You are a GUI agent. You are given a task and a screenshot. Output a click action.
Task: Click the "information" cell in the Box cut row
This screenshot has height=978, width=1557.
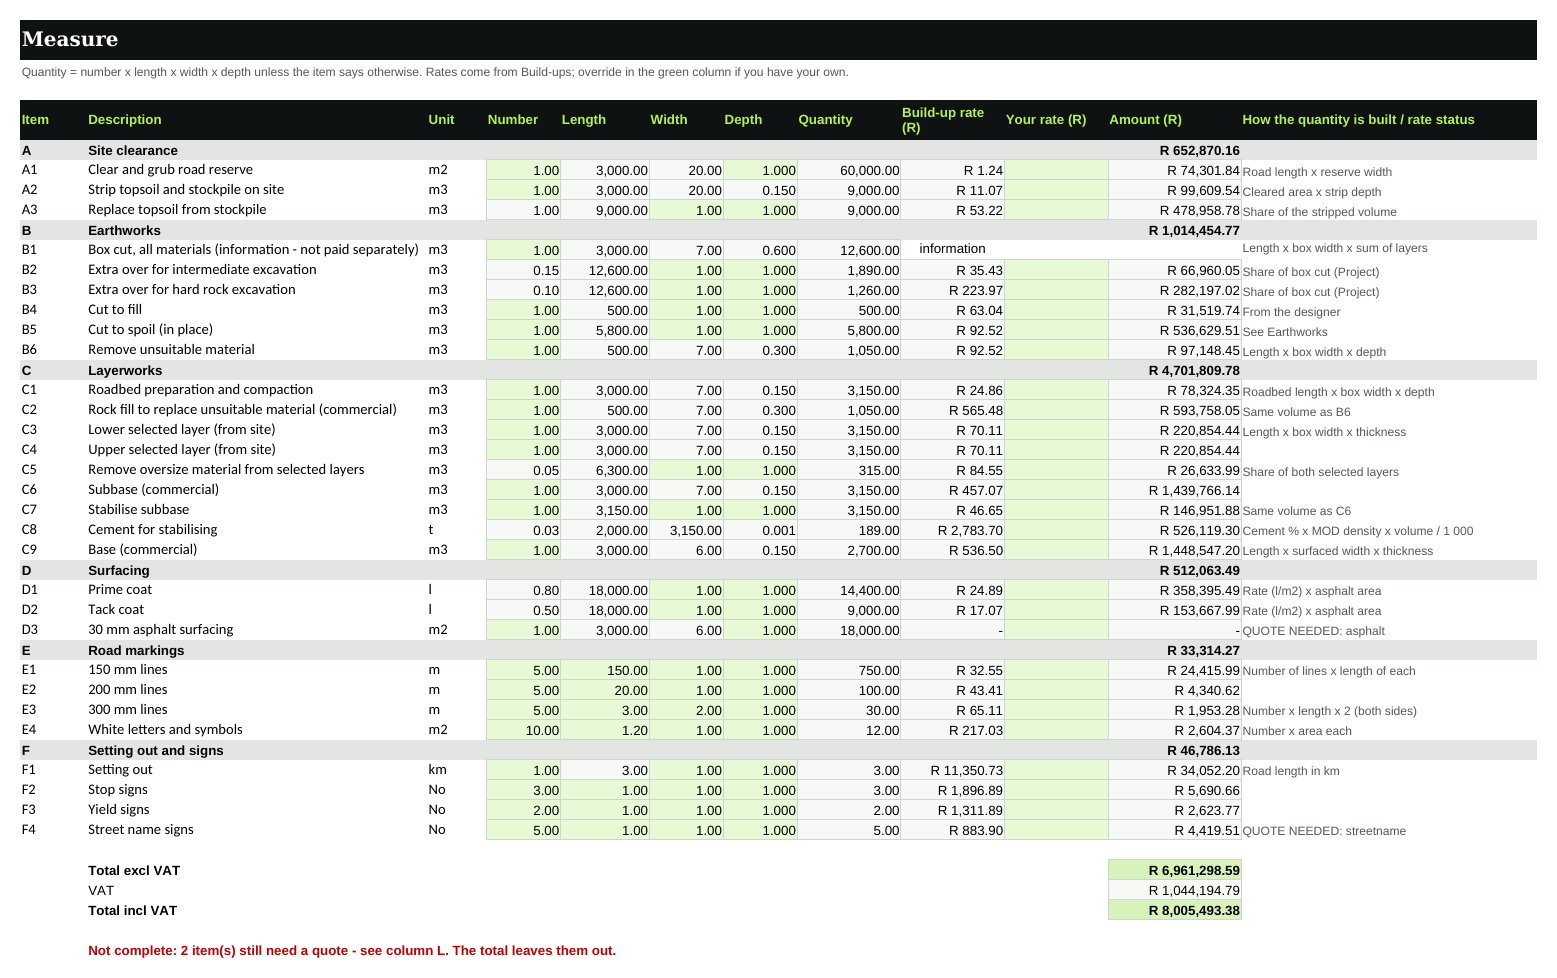point(952,249)
